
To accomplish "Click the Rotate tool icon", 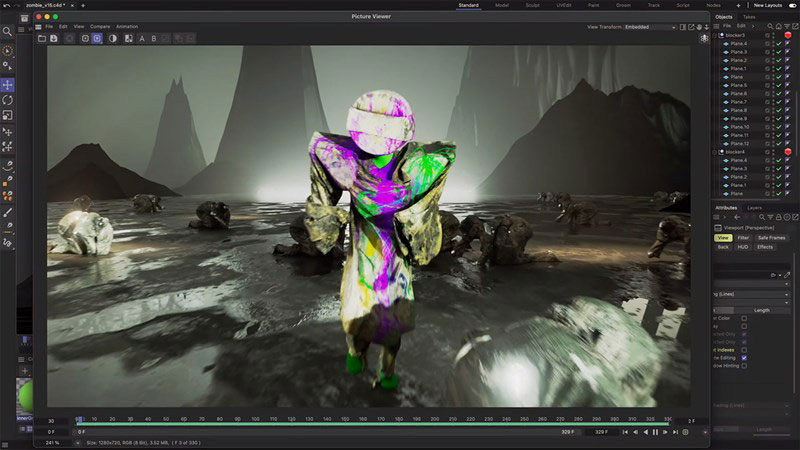I will click(x=8, y=100).
